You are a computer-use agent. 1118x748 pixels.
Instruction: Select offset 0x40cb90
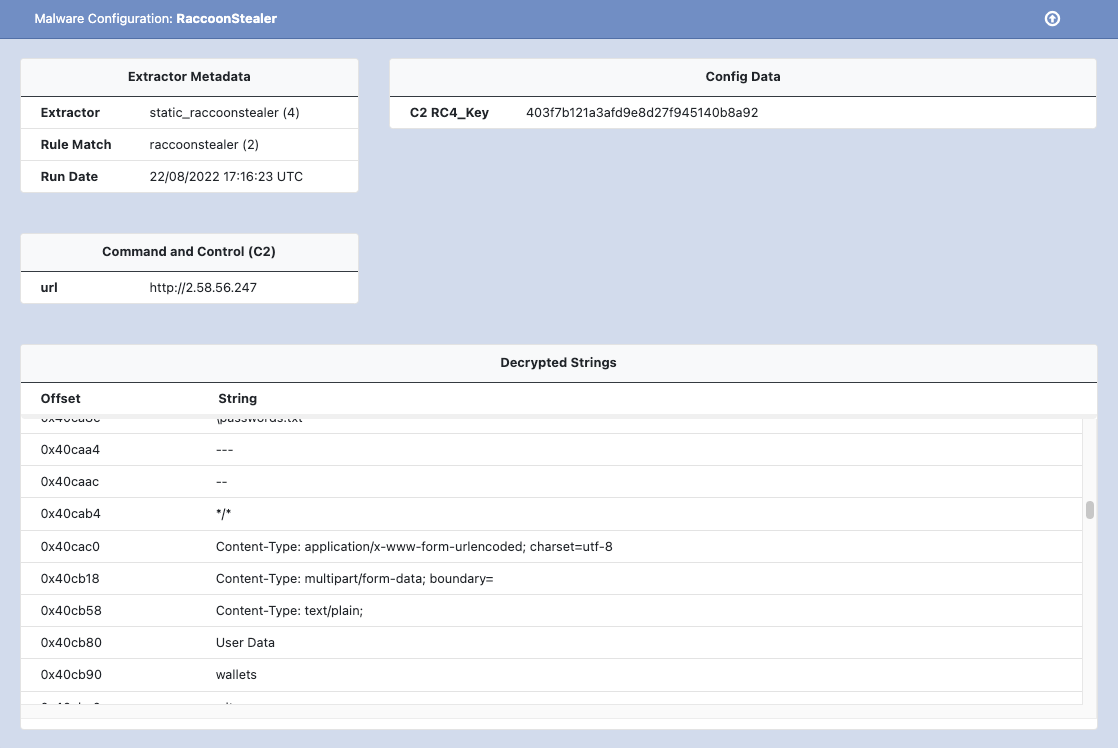click(71, 675)
